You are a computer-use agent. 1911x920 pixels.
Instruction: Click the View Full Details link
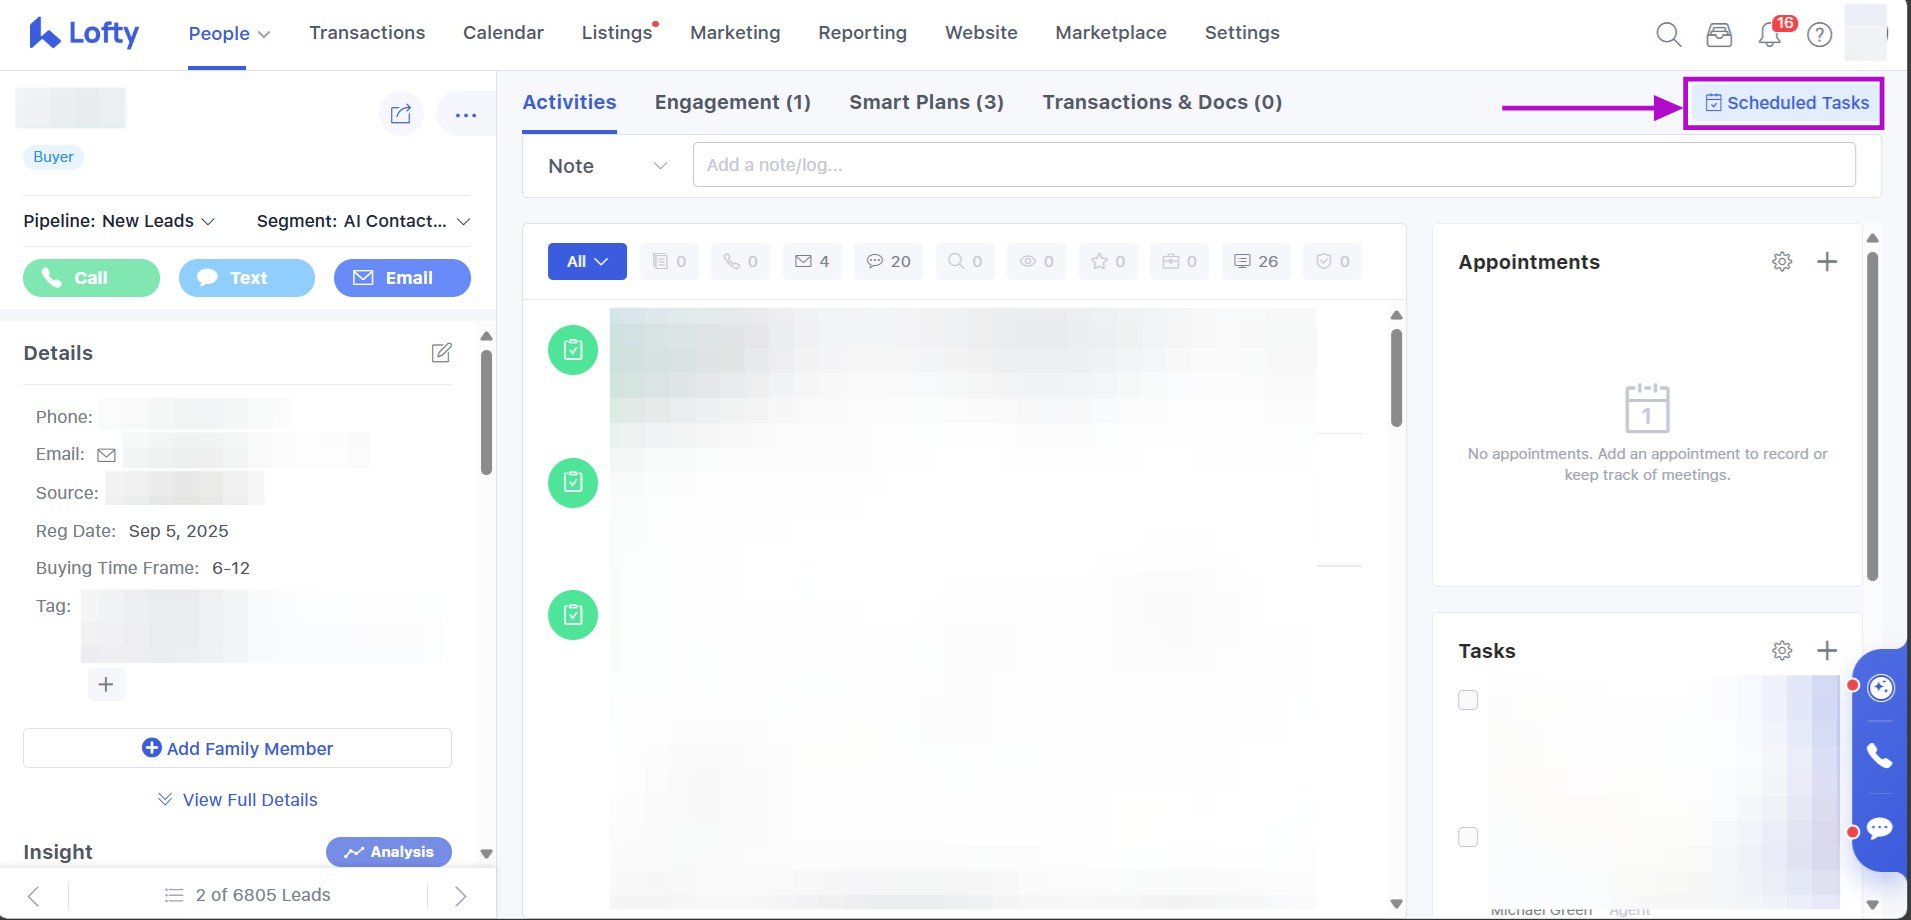click(238, 800)
